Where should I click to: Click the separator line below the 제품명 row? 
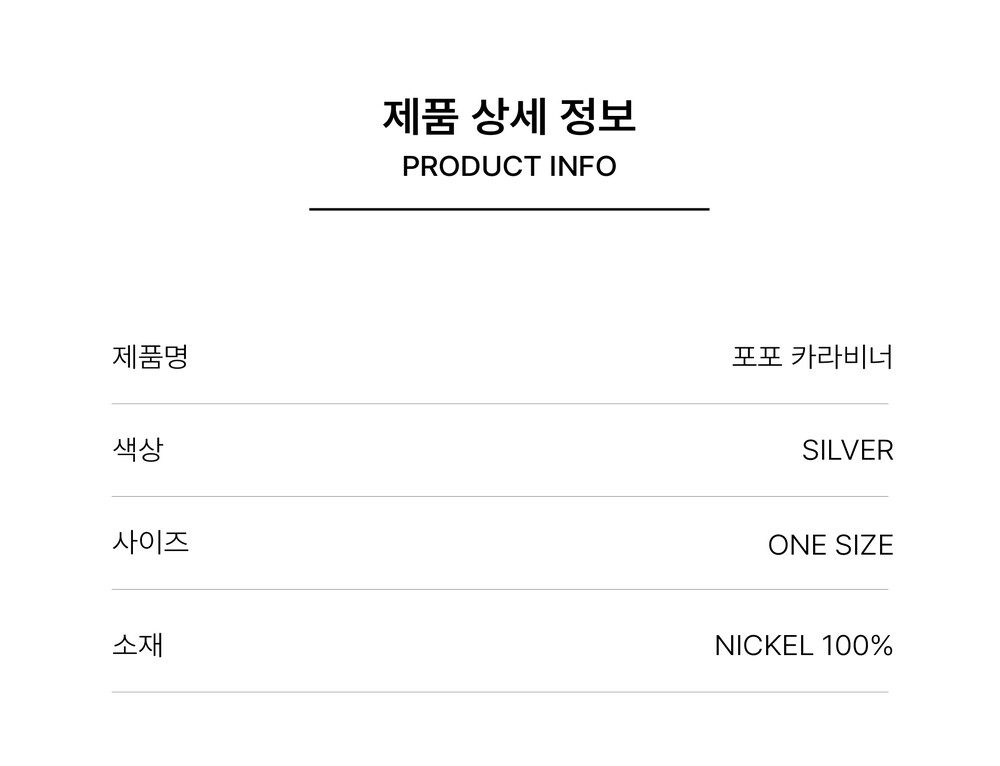pos(500,404)
